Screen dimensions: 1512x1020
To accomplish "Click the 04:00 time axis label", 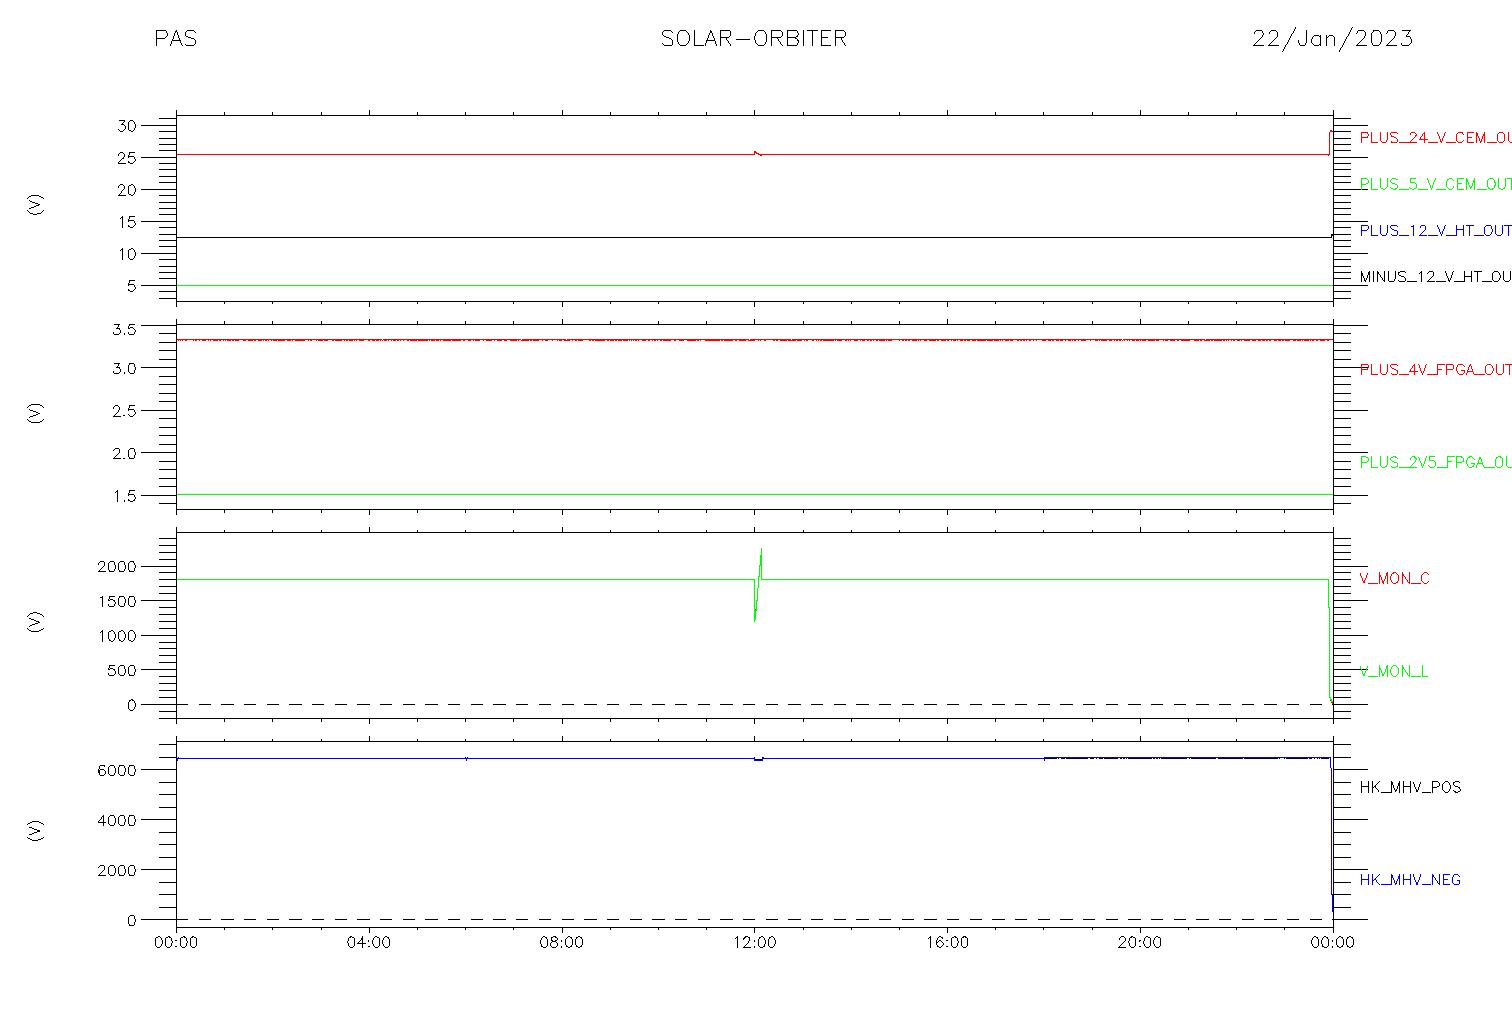I will point(369,942).
